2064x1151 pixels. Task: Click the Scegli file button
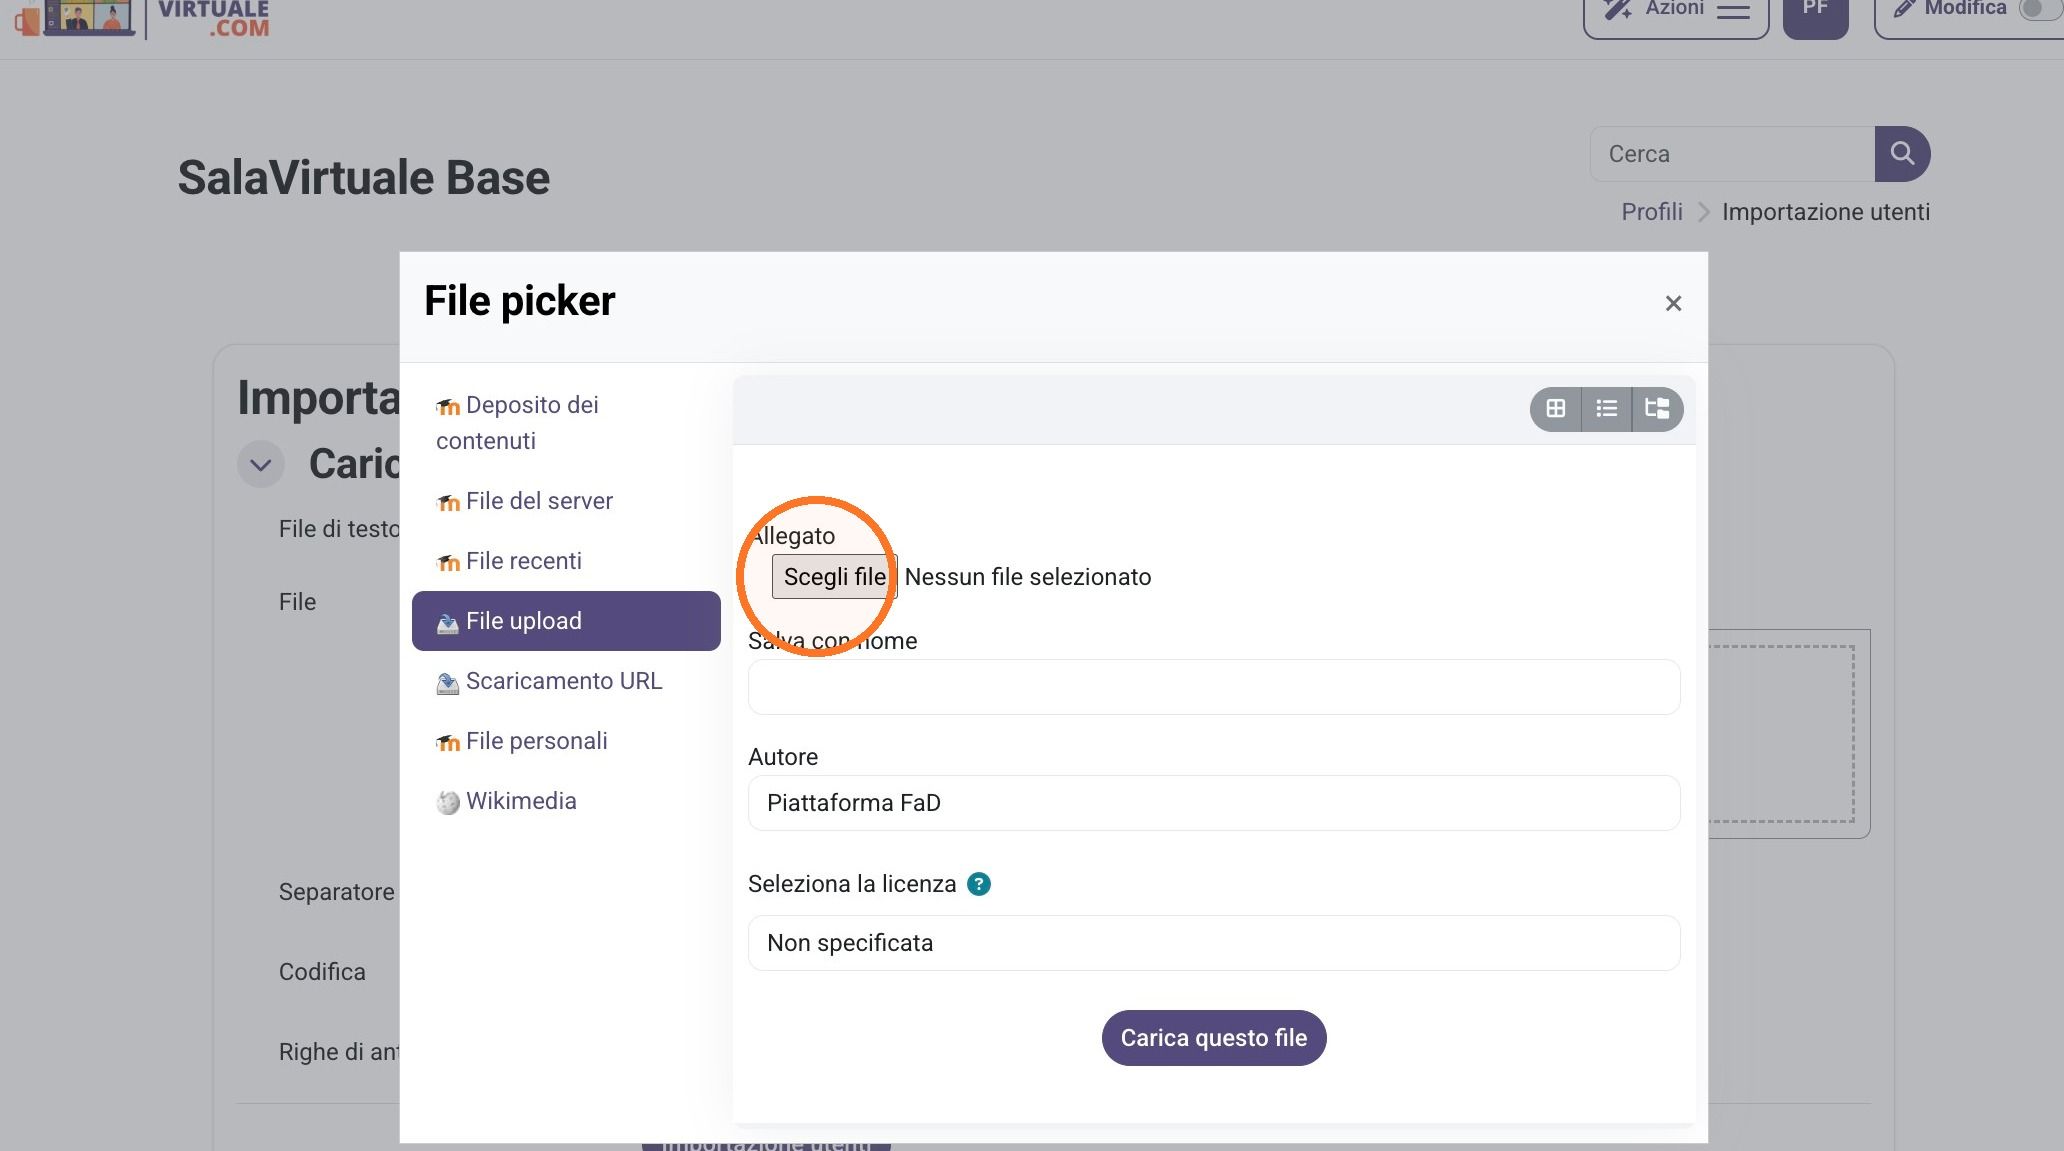834,577
